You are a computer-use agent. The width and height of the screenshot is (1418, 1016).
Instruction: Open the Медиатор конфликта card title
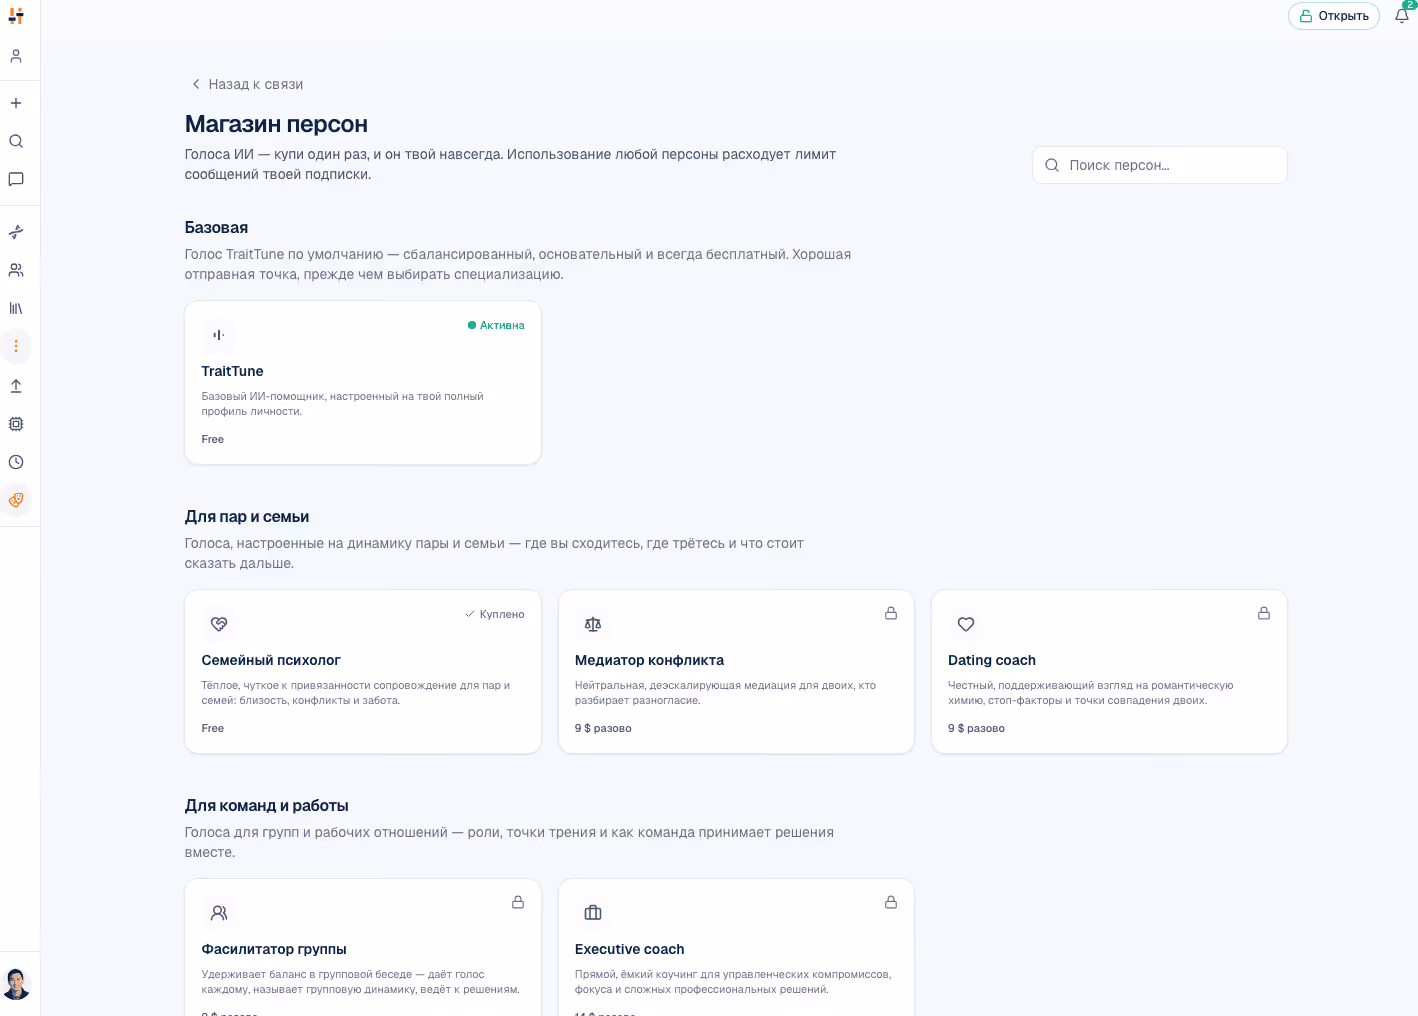[650, 660]
